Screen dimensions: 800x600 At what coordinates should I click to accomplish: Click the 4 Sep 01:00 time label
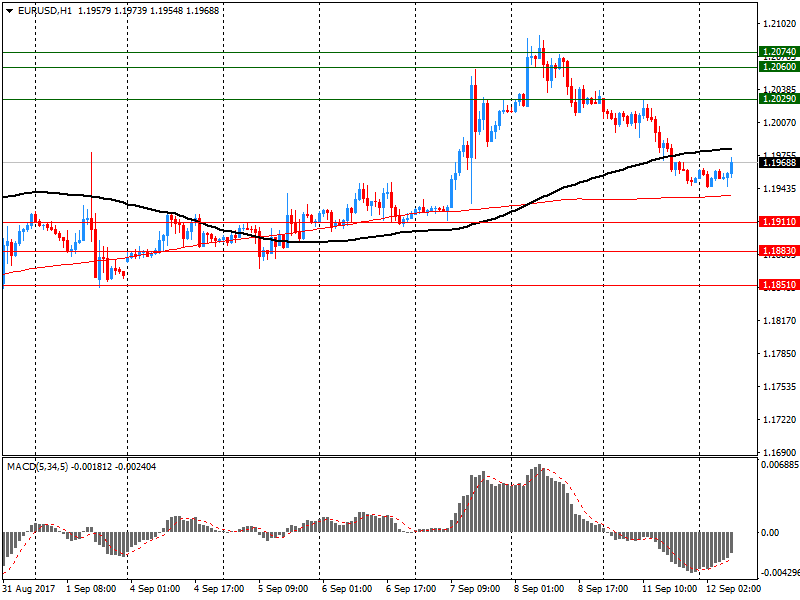click(x=155, y=589)
